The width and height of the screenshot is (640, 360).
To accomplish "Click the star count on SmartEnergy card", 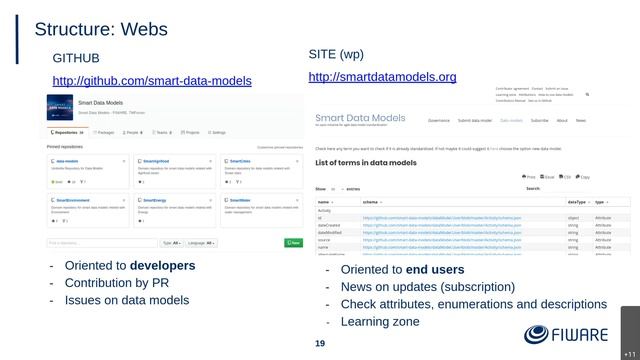I will click(141, 221).
